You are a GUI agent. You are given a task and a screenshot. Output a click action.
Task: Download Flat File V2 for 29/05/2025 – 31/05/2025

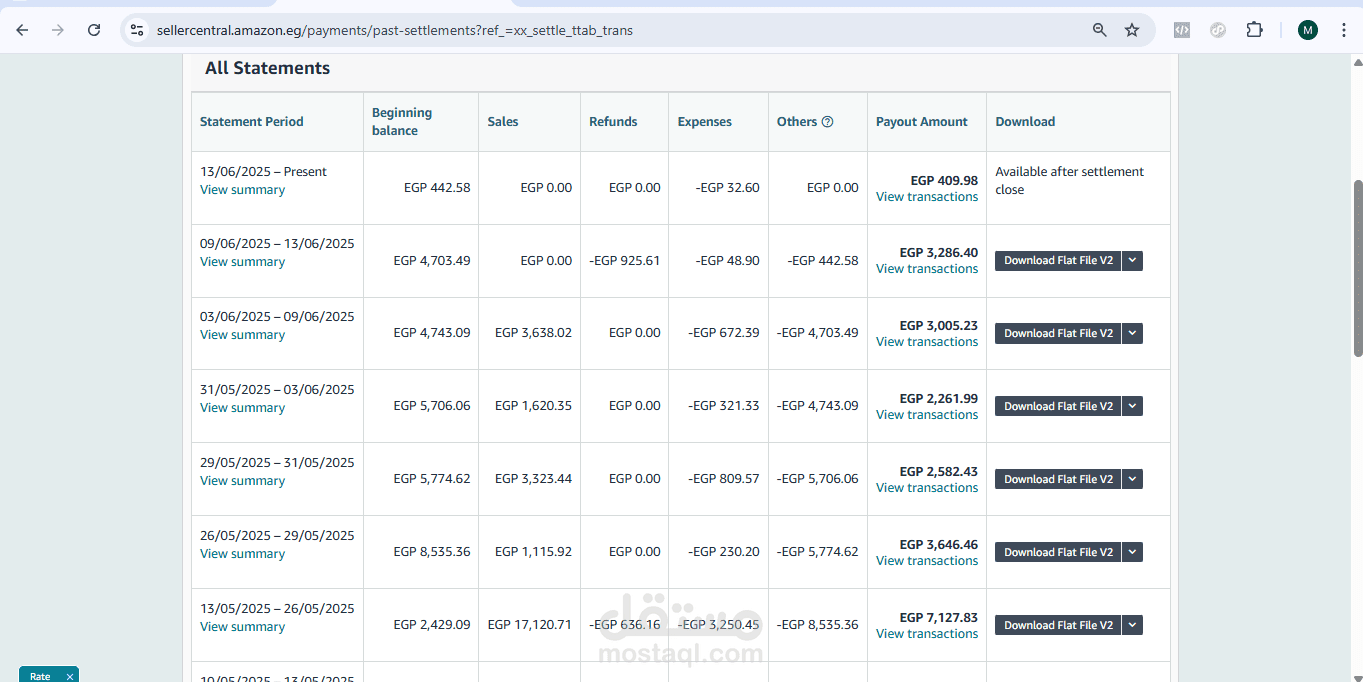point(1058,479)
